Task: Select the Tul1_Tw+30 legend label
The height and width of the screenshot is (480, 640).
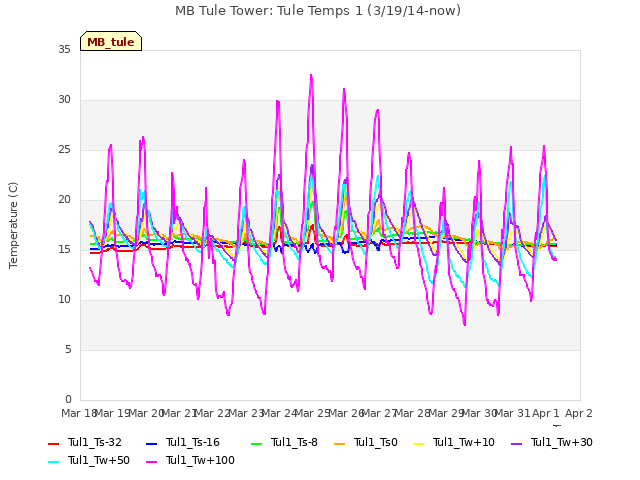Action: (x=562, y=442)
